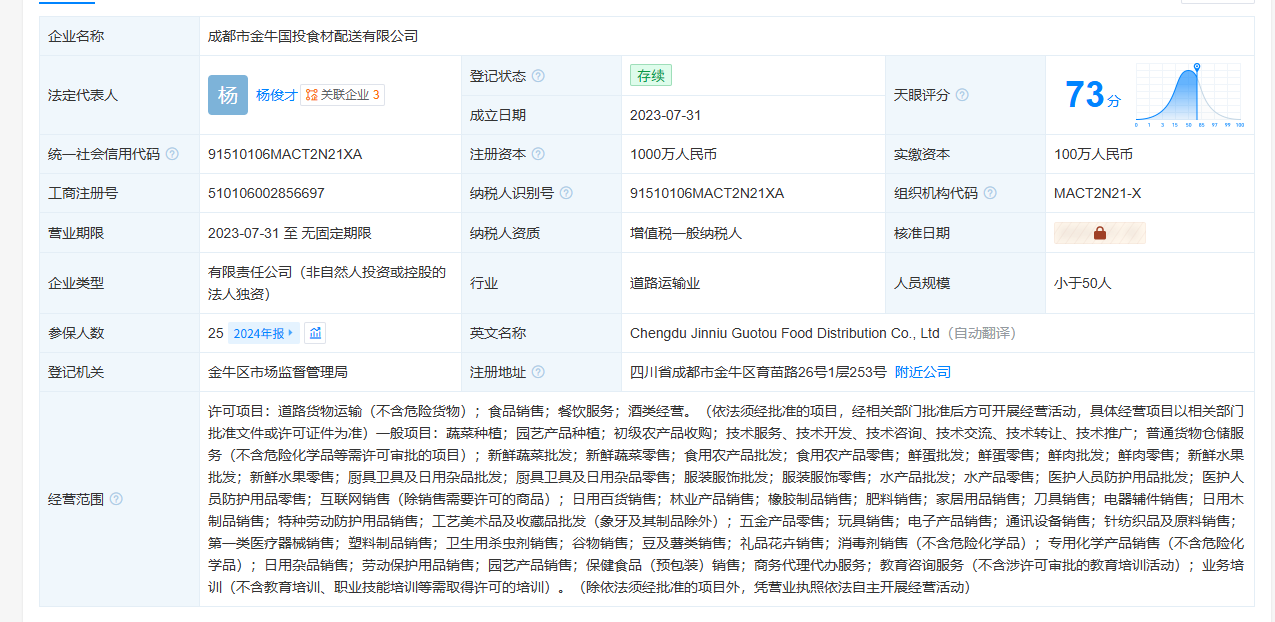Click the company name 成都市金牛国投食材配送有限公司
The height and width of the screenshot is (622, 1275).
point(312,36)
